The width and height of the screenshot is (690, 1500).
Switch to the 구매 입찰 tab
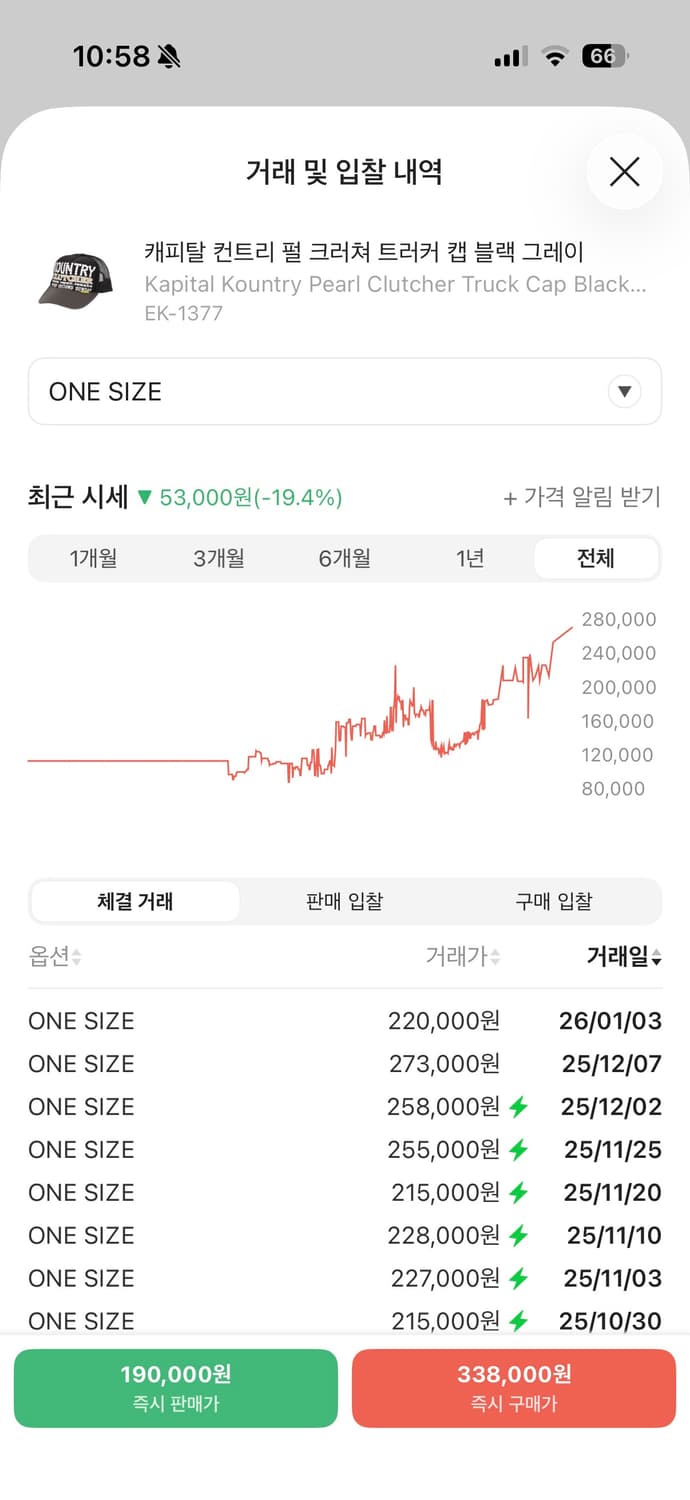click(x=554, y=901)
